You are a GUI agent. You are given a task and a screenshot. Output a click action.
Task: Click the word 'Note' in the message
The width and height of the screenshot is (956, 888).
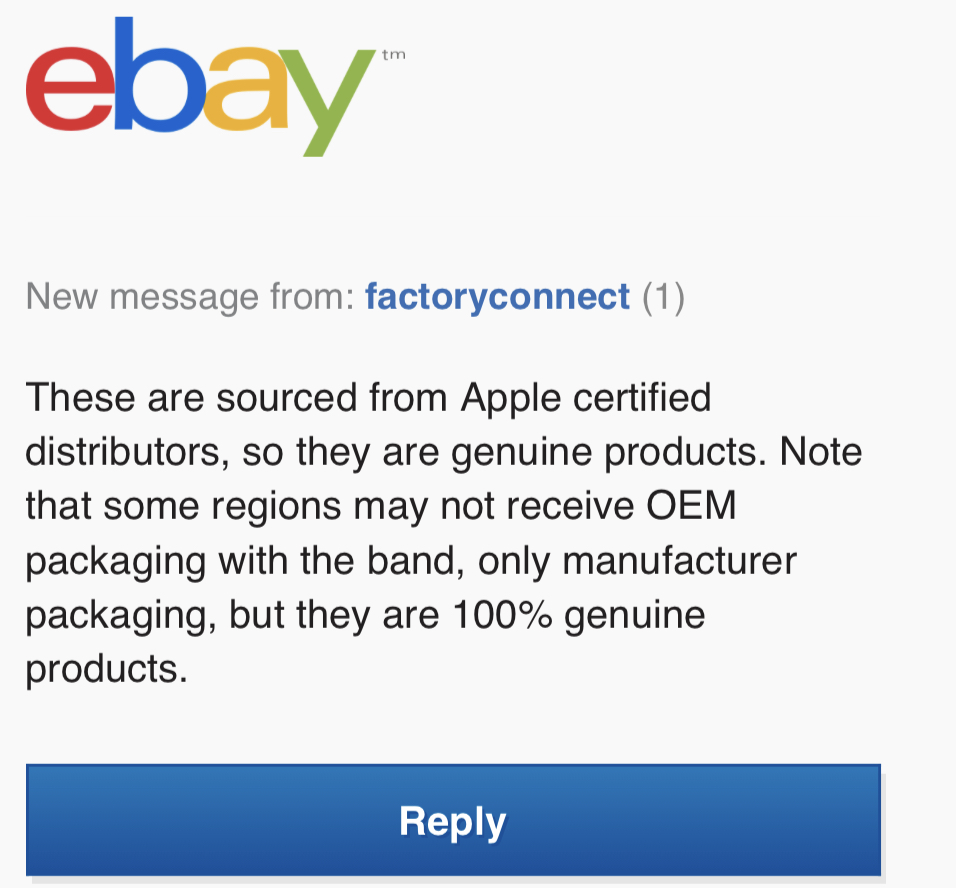(821, 452)
